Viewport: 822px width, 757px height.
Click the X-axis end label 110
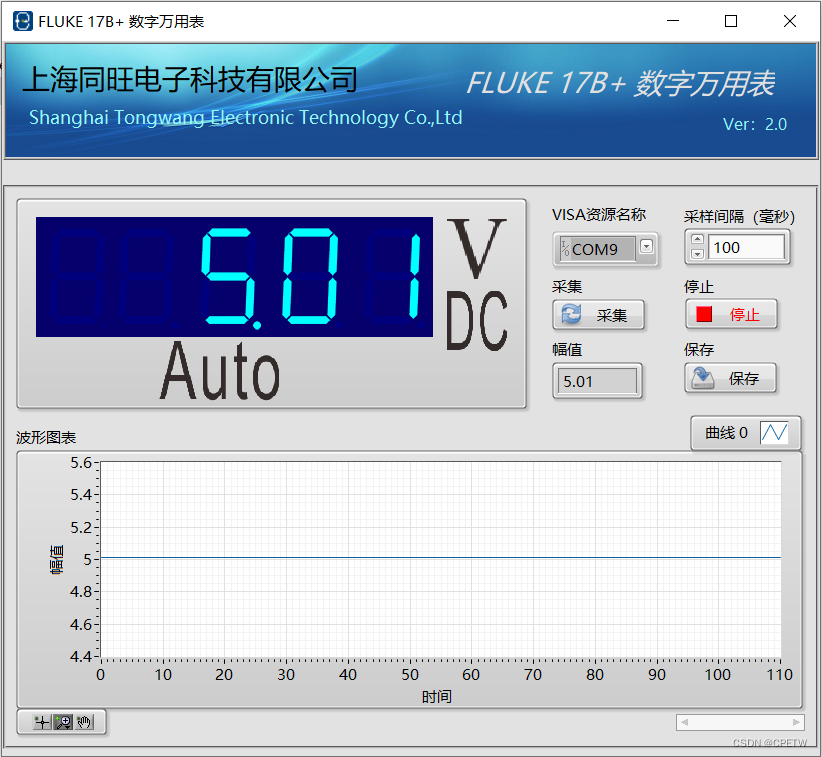[x=780, y=675]
